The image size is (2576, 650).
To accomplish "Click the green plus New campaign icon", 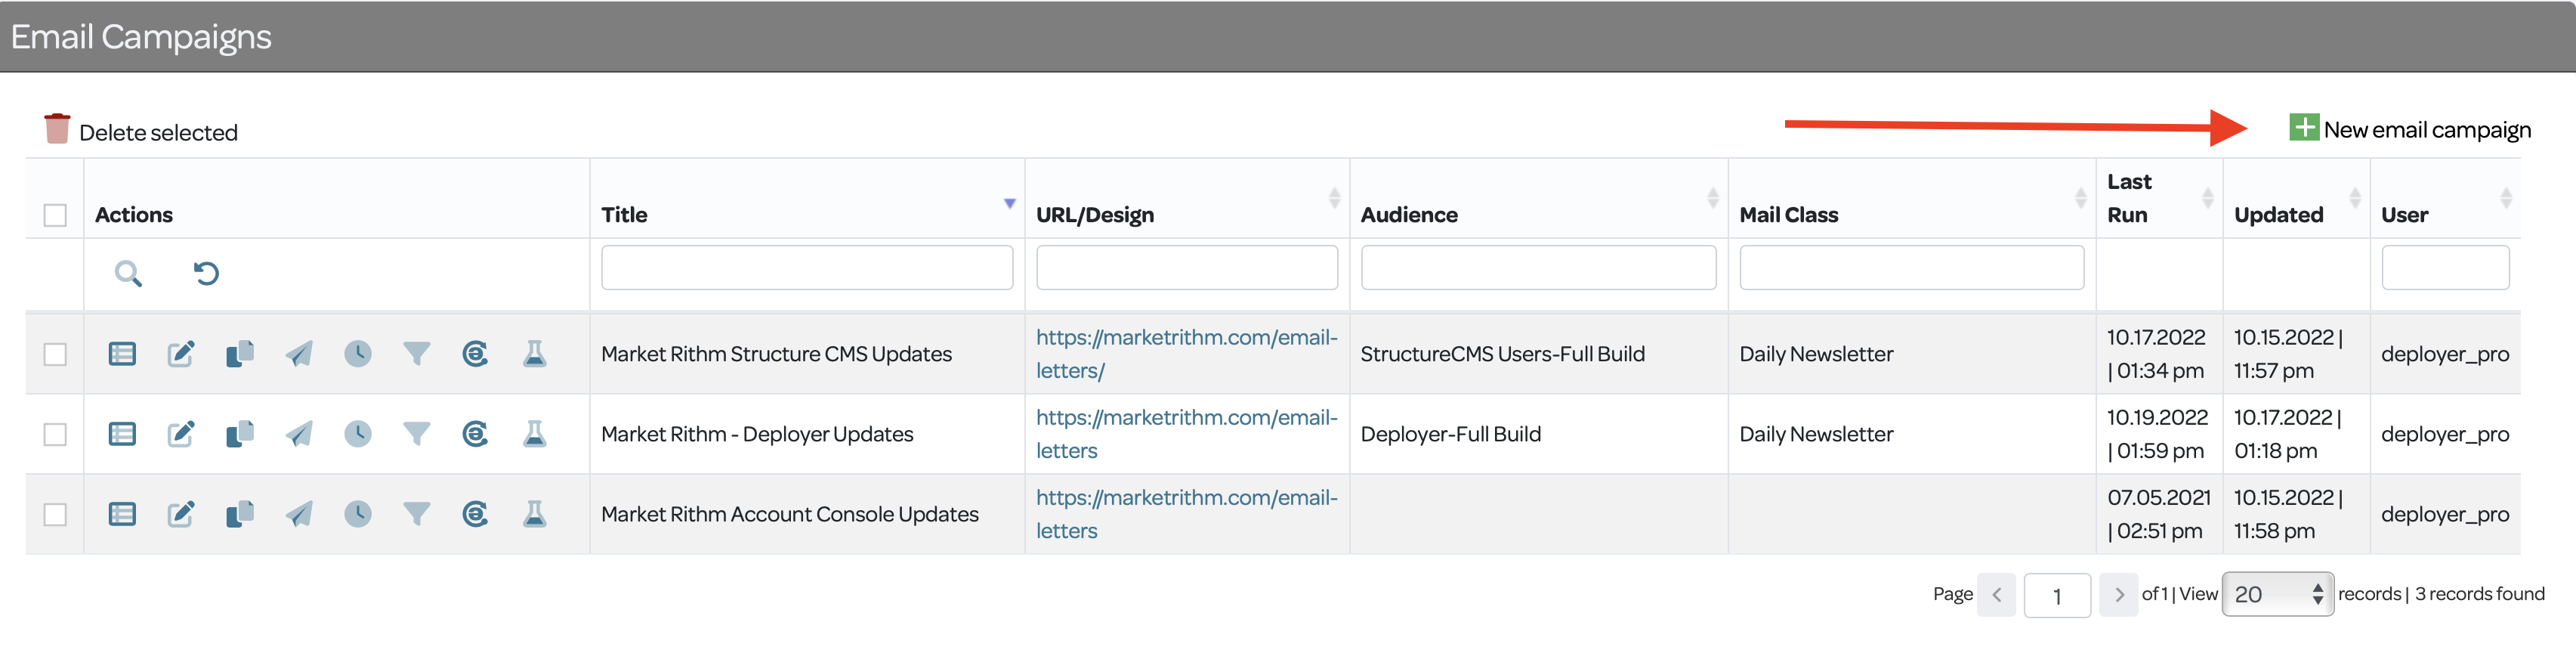I will [x=2304, y=127].
